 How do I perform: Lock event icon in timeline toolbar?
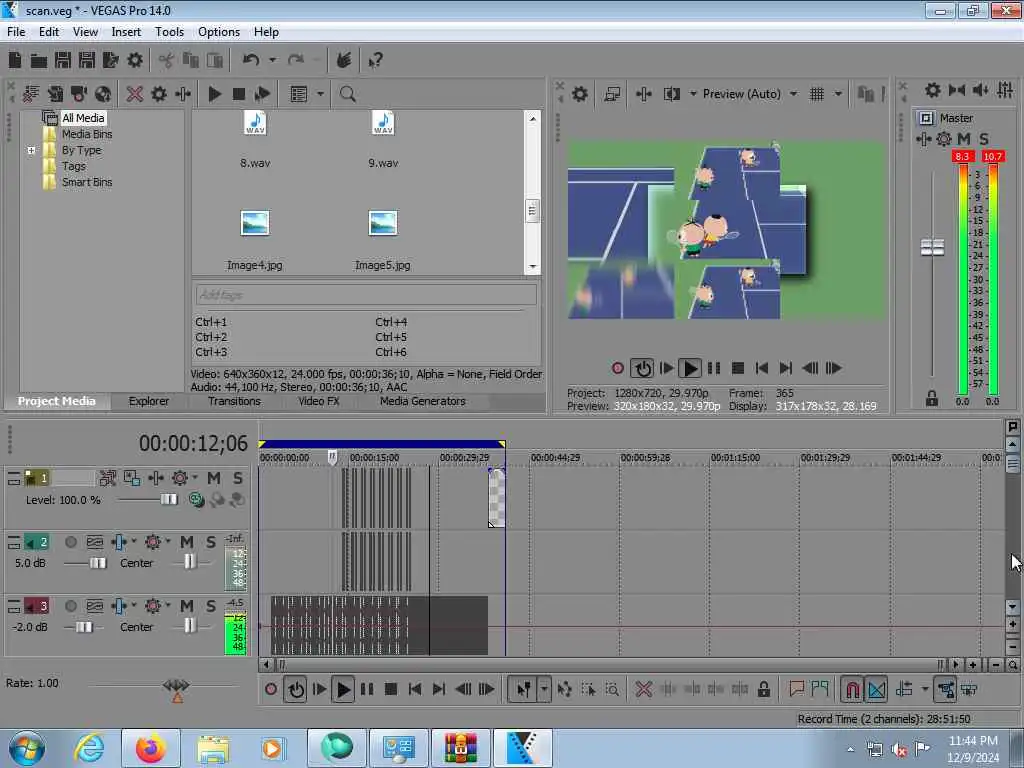tap(763, 689)
